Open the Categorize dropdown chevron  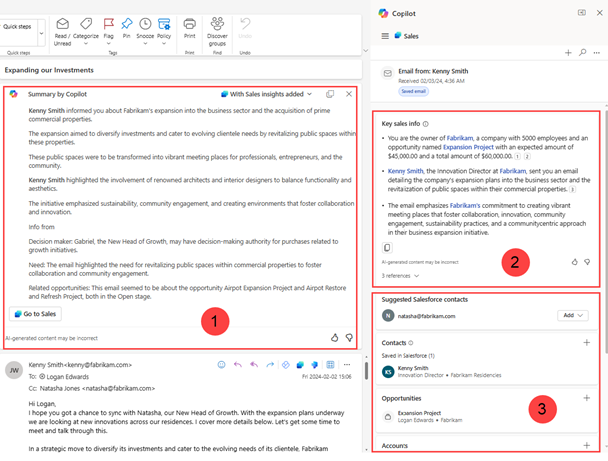tap(86, 43)
